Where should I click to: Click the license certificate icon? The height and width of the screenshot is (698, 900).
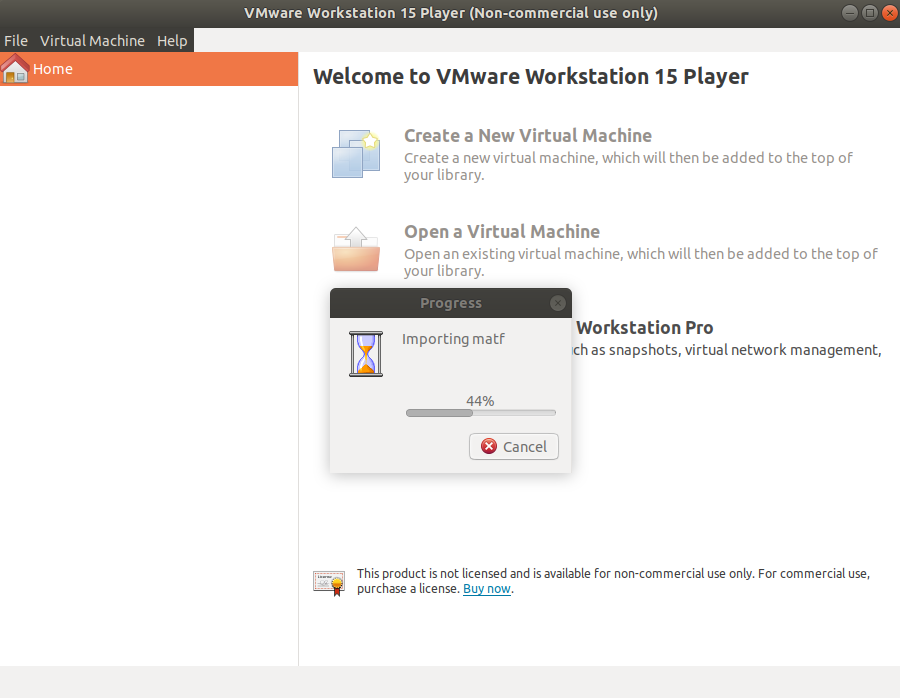[329, 583]
